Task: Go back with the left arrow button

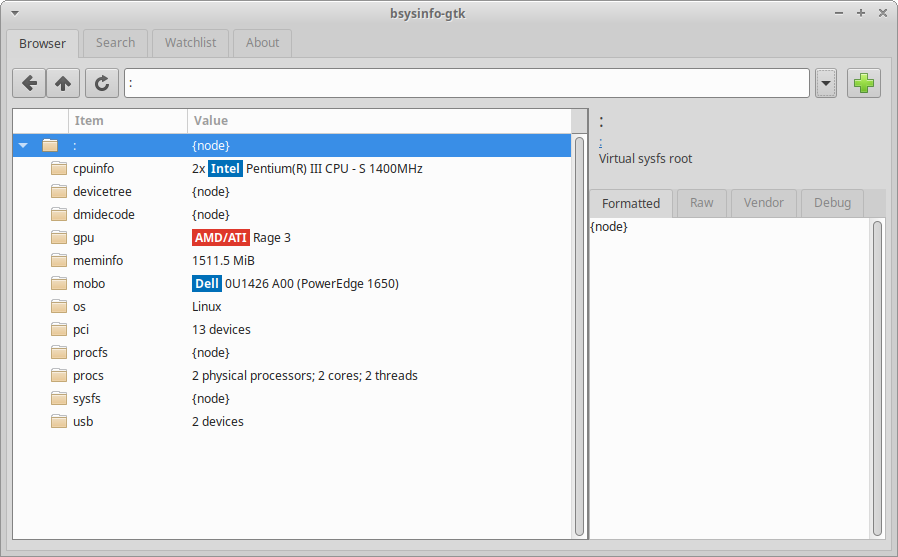Action: (29, 84)
